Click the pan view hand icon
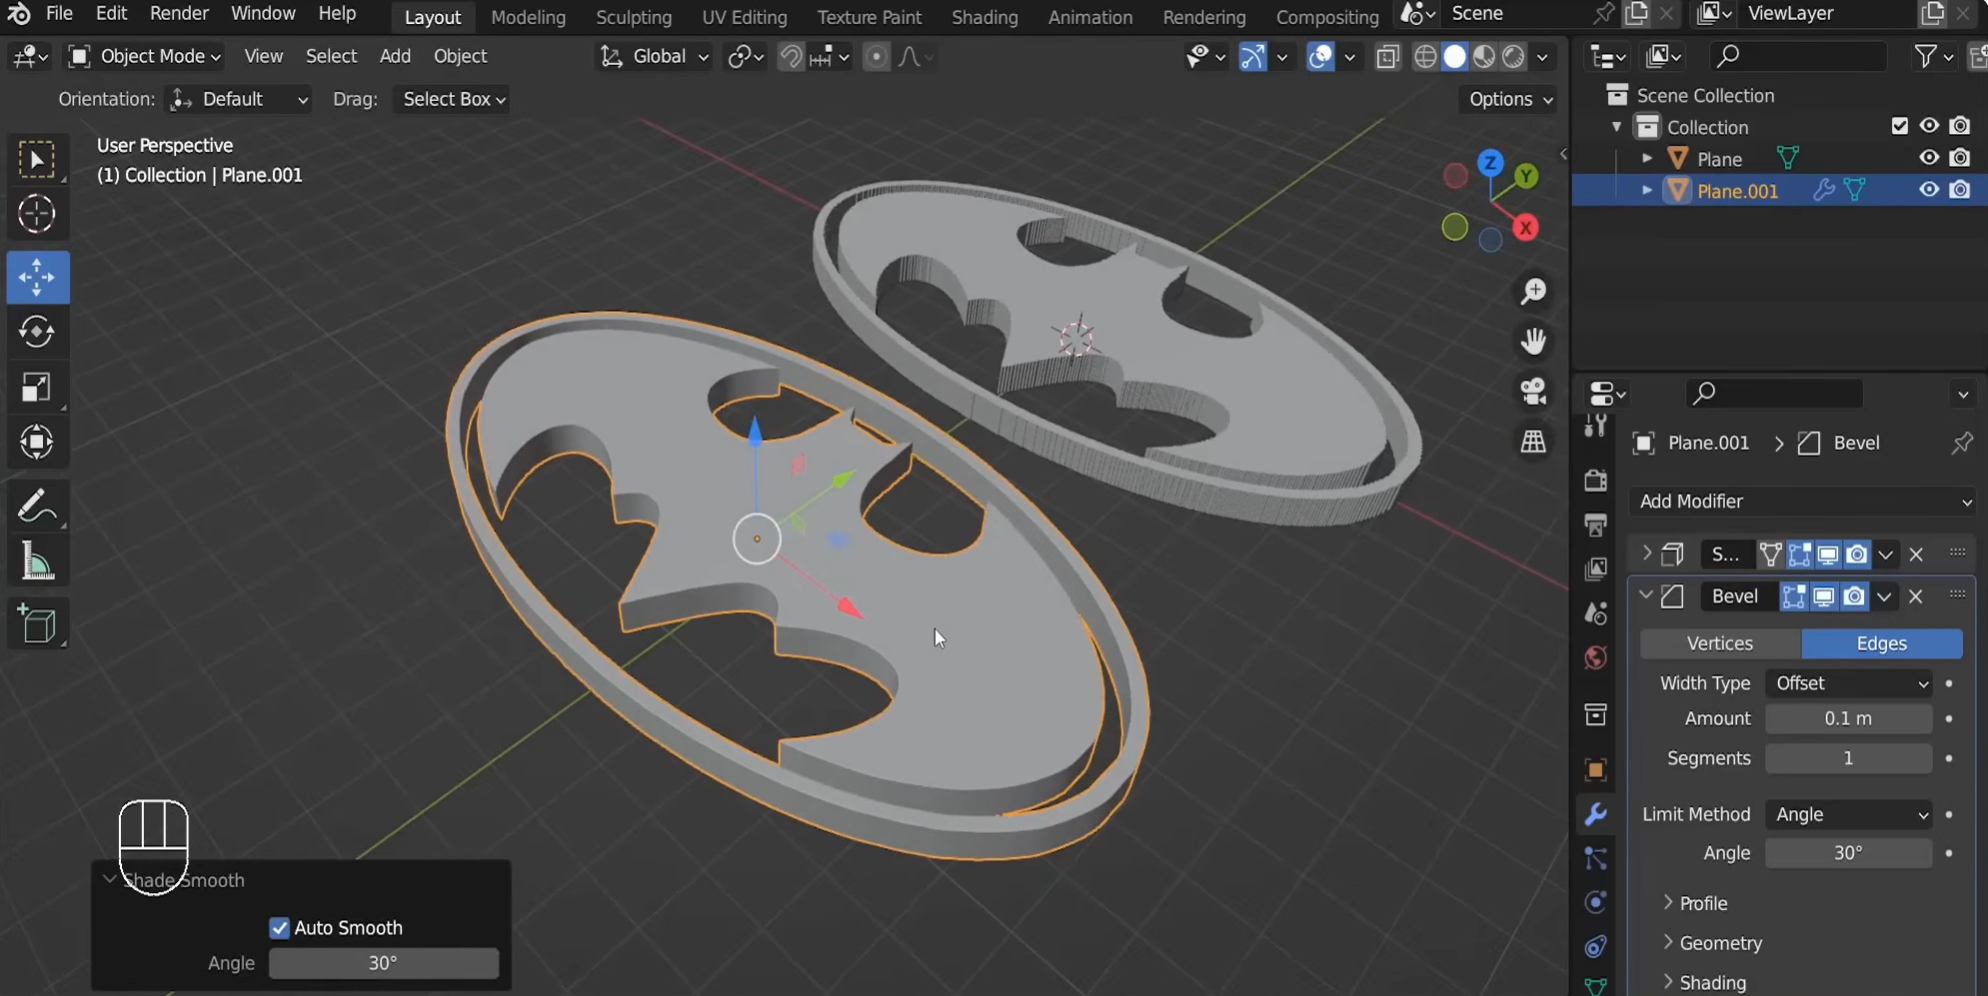 (1533, 341)
